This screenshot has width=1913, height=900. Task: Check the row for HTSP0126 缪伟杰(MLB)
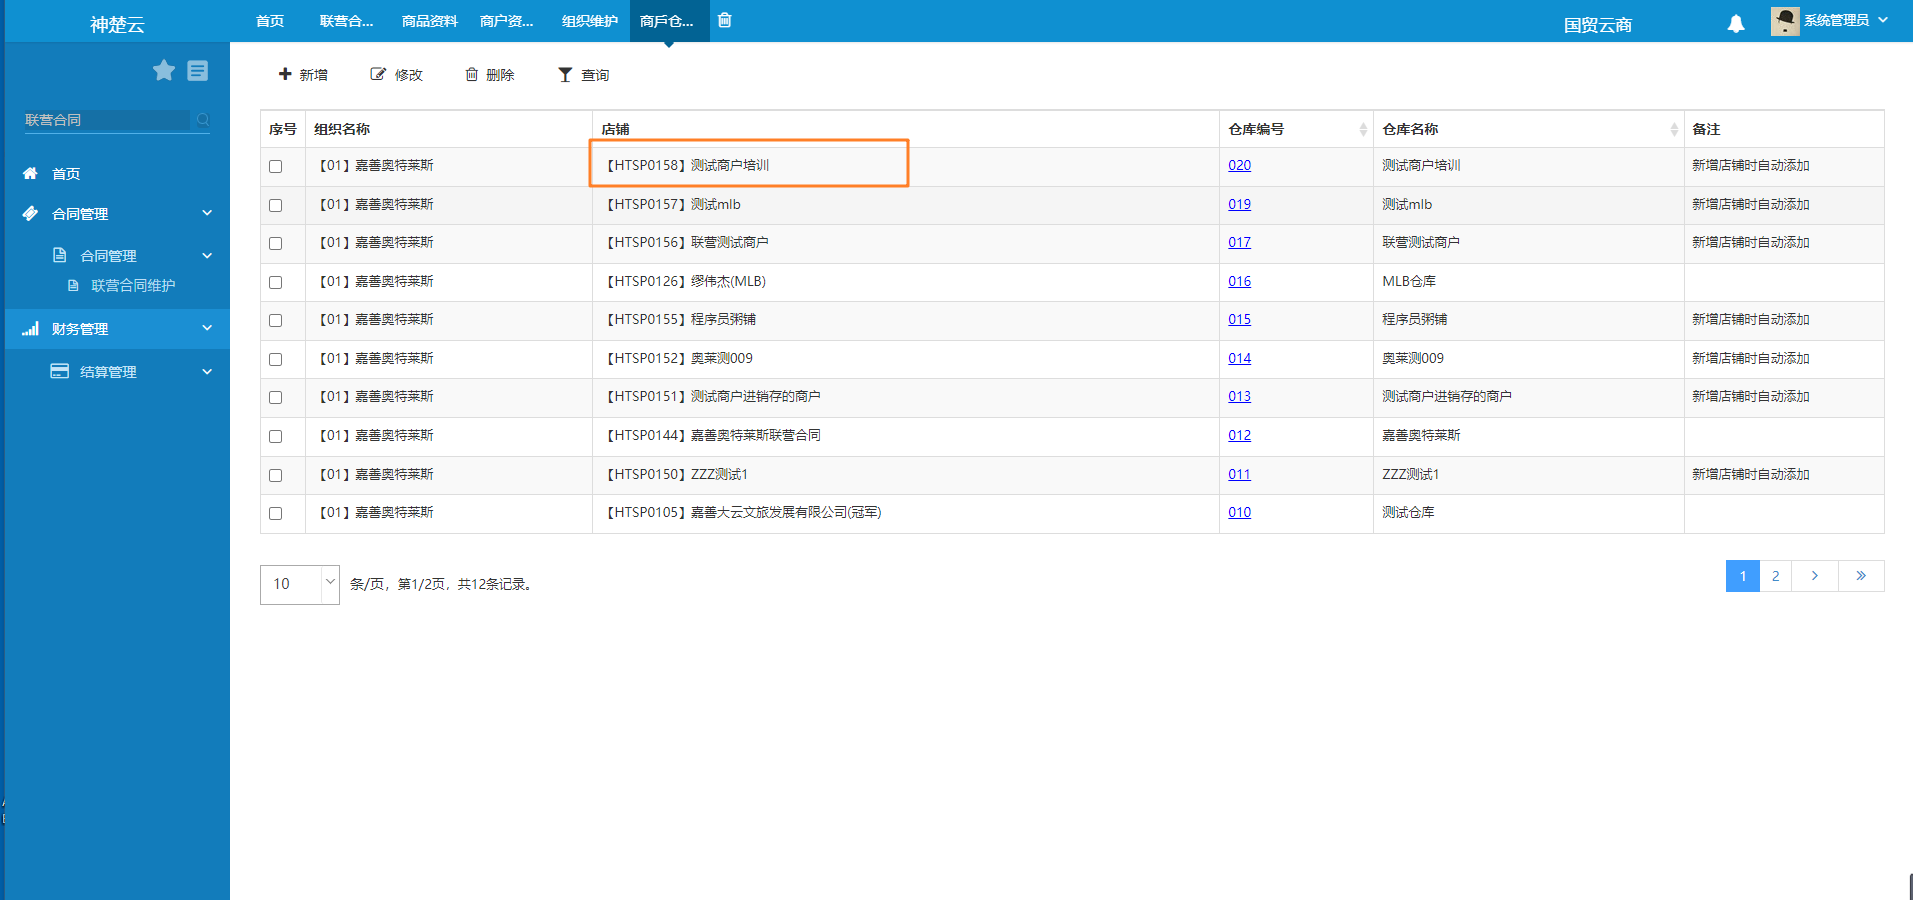[x=276, y=282]
